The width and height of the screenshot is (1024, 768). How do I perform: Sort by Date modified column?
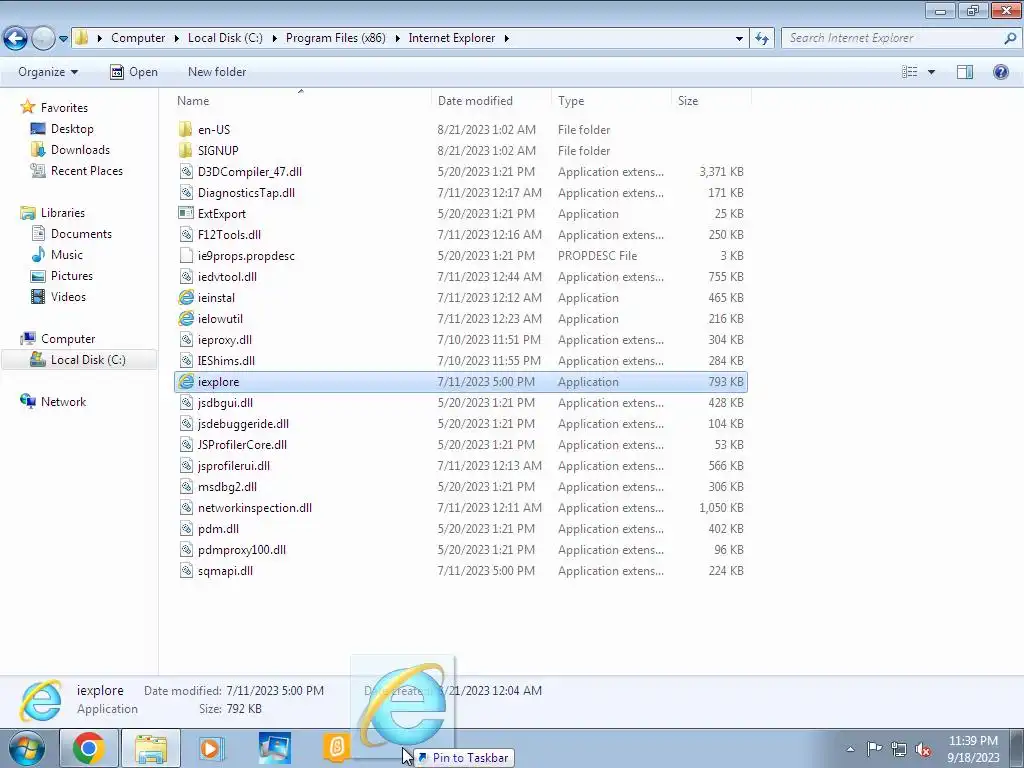[x=475, y=101]
